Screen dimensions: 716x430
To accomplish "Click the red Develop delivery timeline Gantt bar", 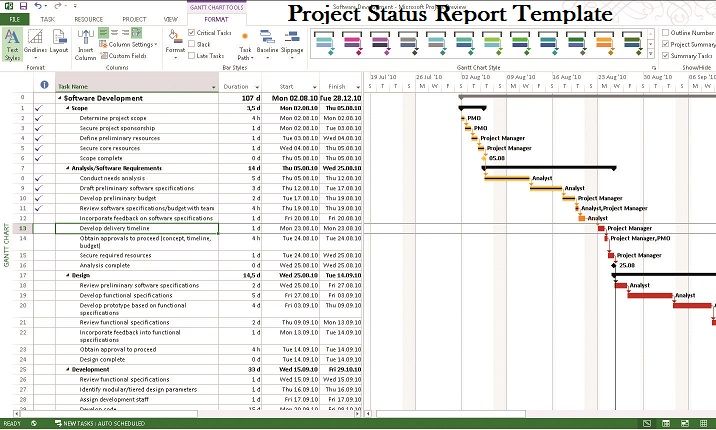I will [601, 228].
